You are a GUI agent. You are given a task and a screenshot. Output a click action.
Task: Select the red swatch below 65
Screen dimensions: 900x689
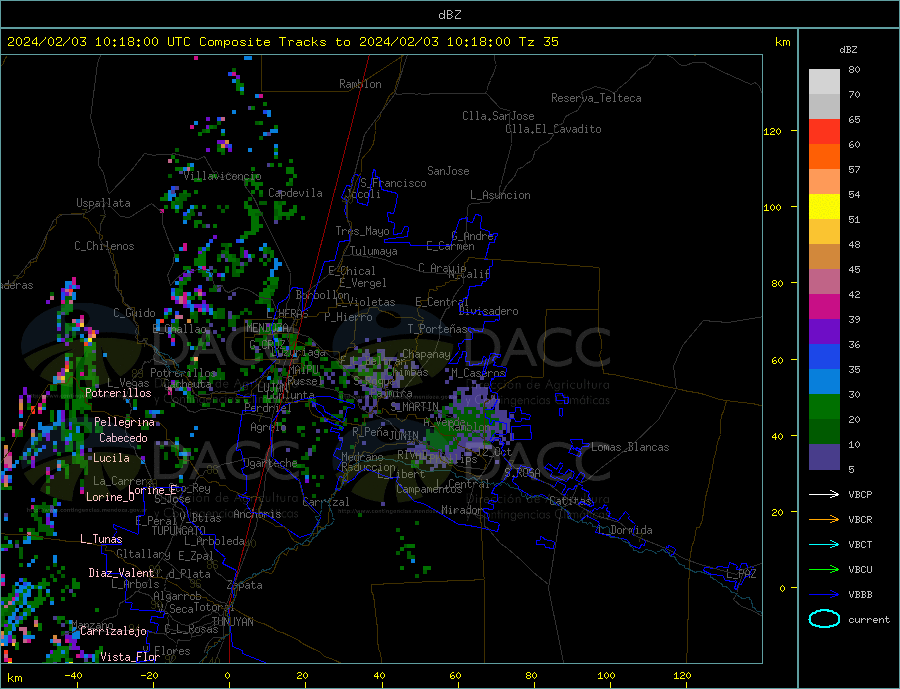pyautogui.click(x=824, y=131)
